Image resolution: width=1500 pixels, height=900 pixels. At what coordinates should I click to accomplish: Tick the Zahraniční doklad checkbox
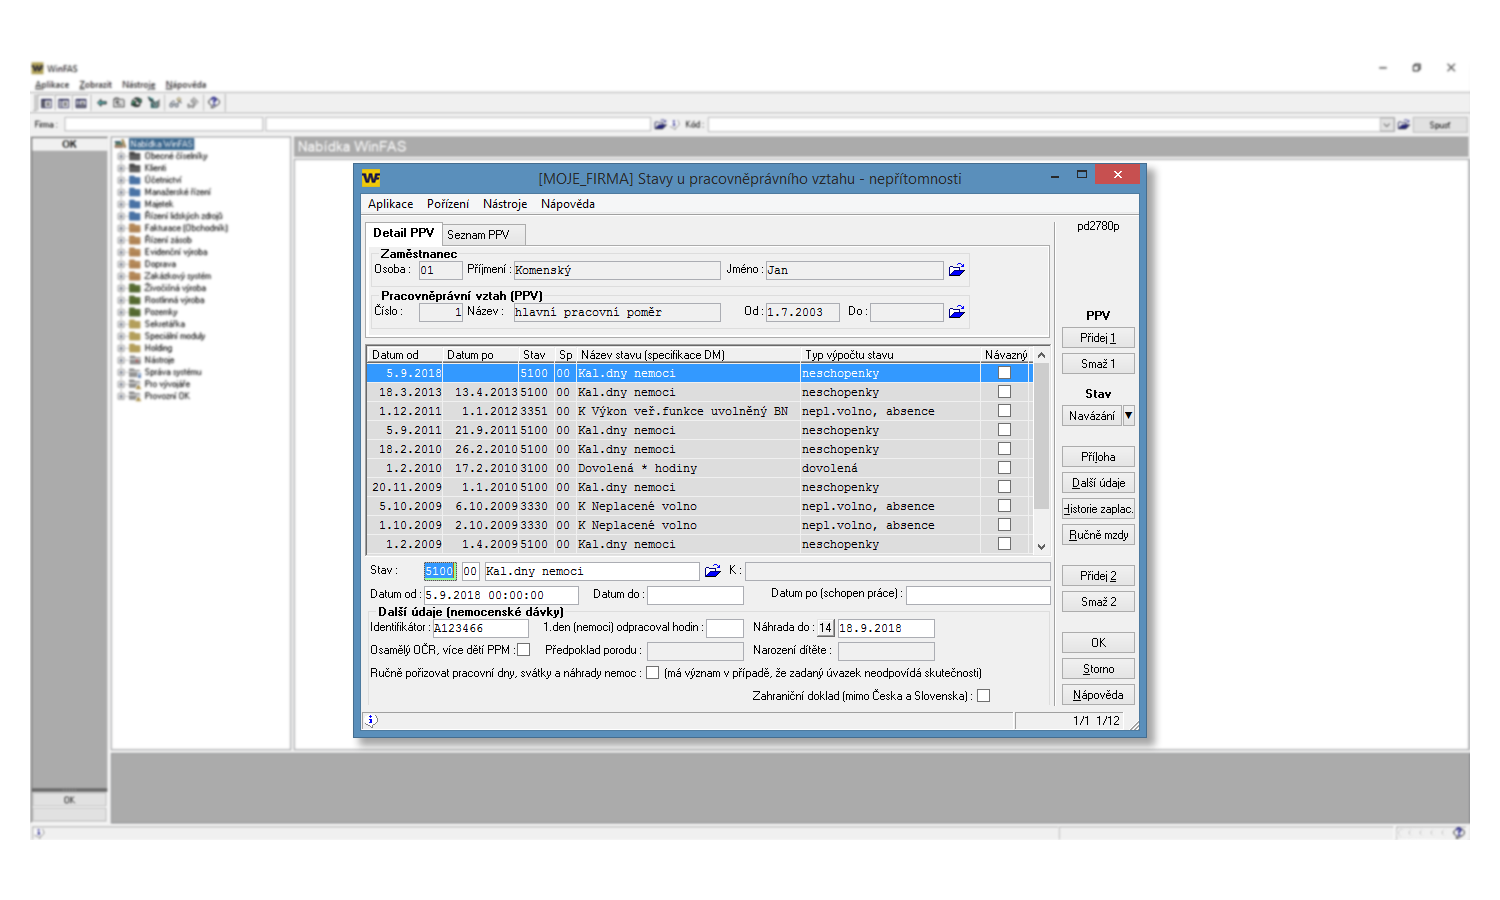tap(983, 696)
